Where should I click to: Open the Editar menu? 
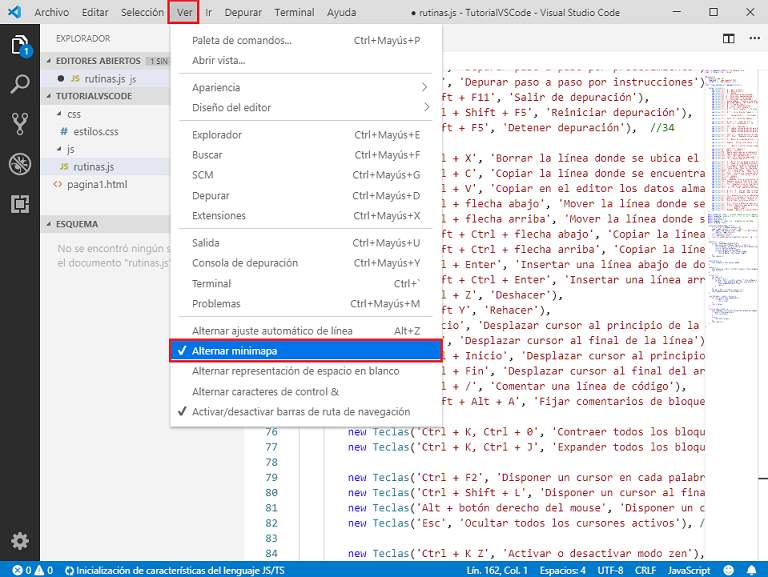[x=95, y=12]
